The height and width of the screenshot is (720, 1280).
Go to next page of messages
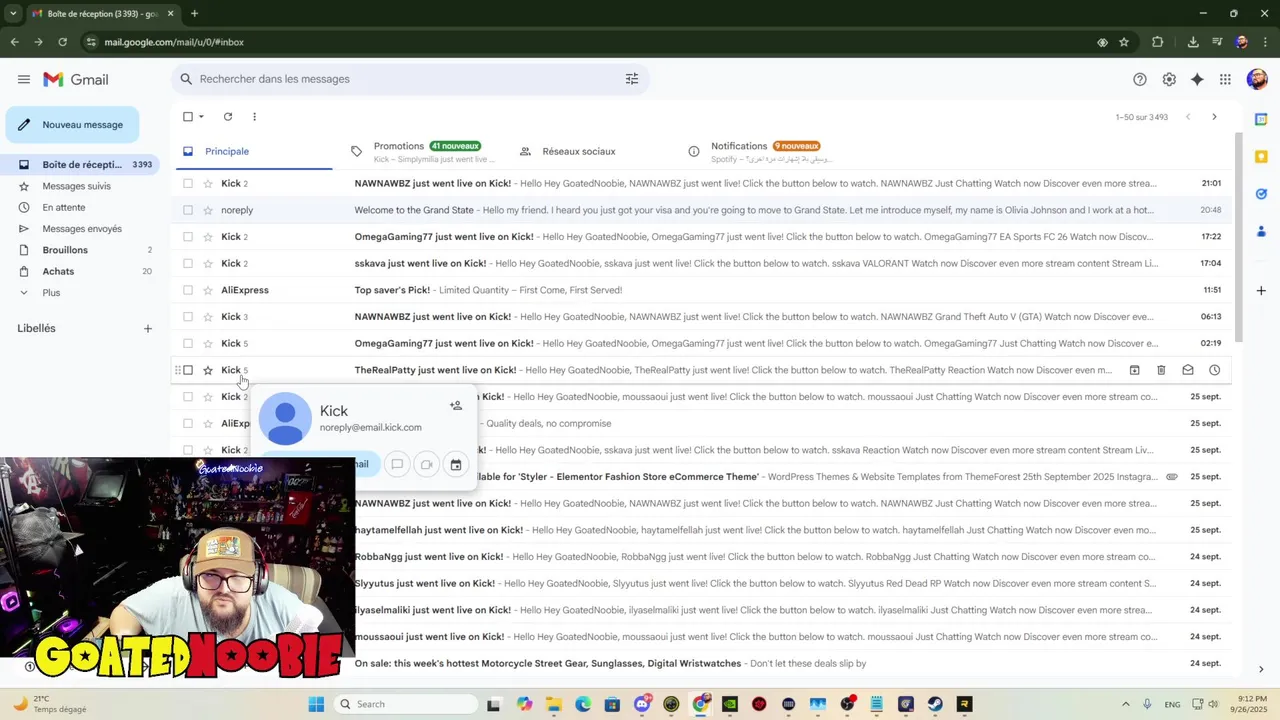1214,117
